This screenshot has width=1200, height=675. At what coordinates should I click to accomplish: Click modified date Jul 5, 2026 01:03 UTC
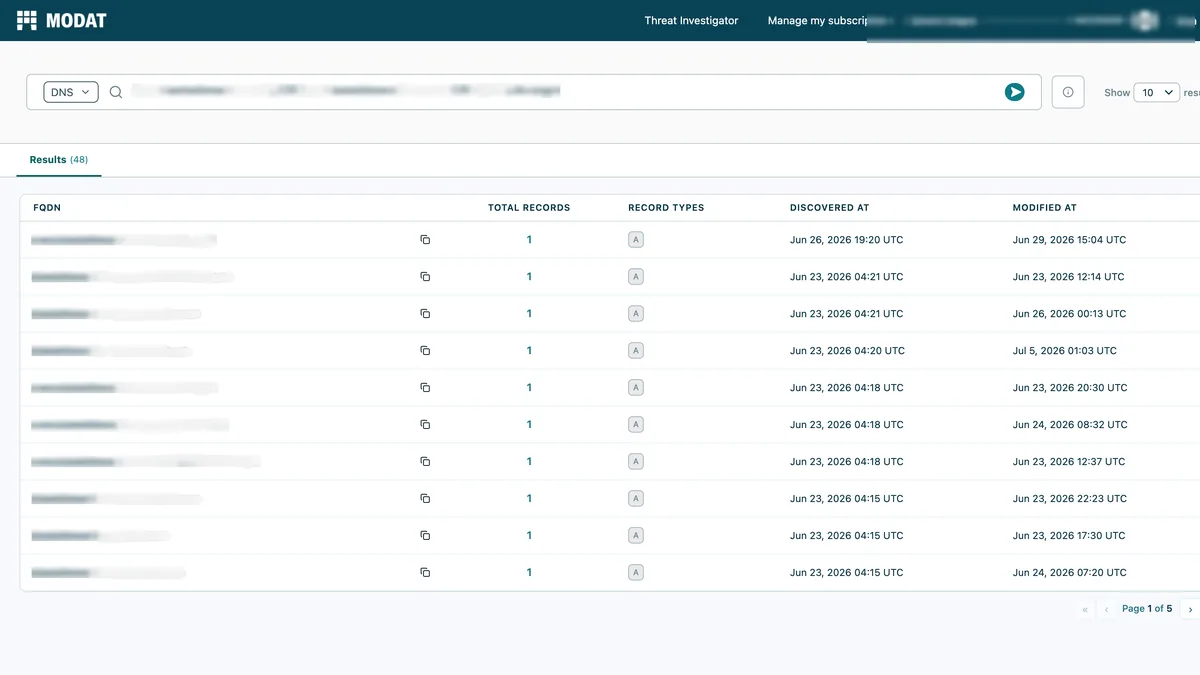(1065, 351)
